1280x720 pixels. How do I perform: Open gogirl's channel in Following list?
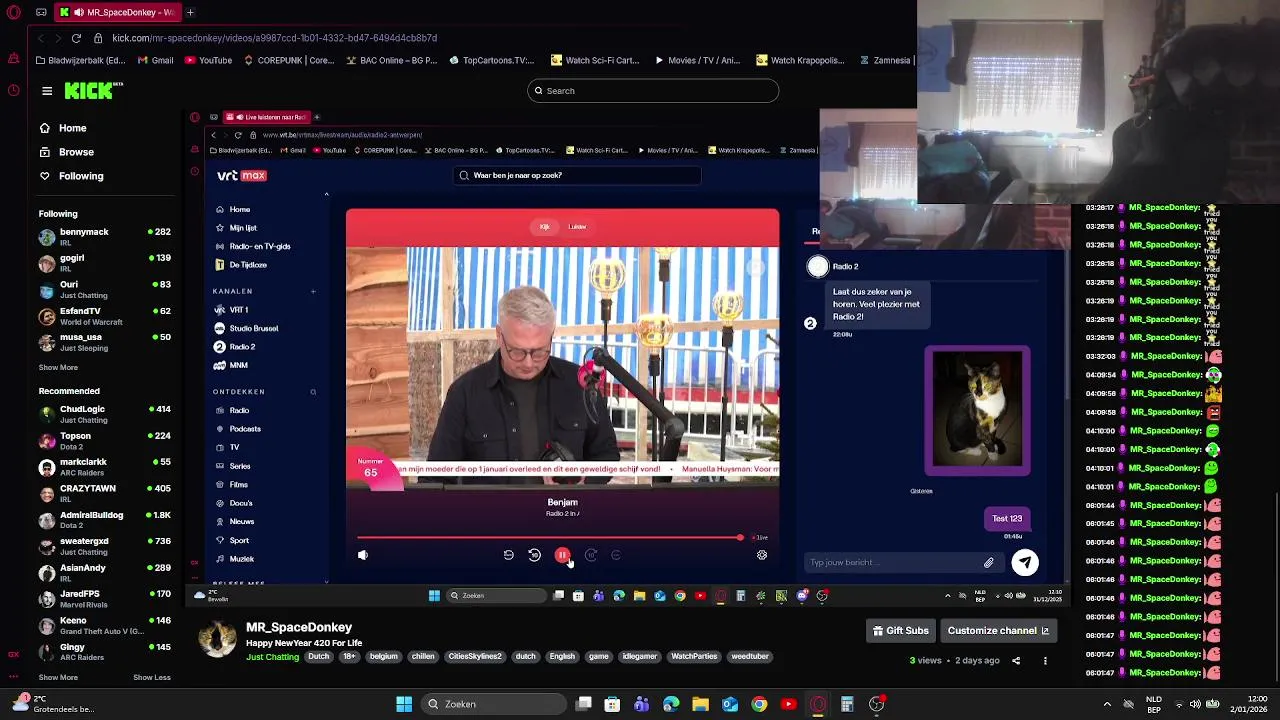pyautogui.click(x=105, y=262)
